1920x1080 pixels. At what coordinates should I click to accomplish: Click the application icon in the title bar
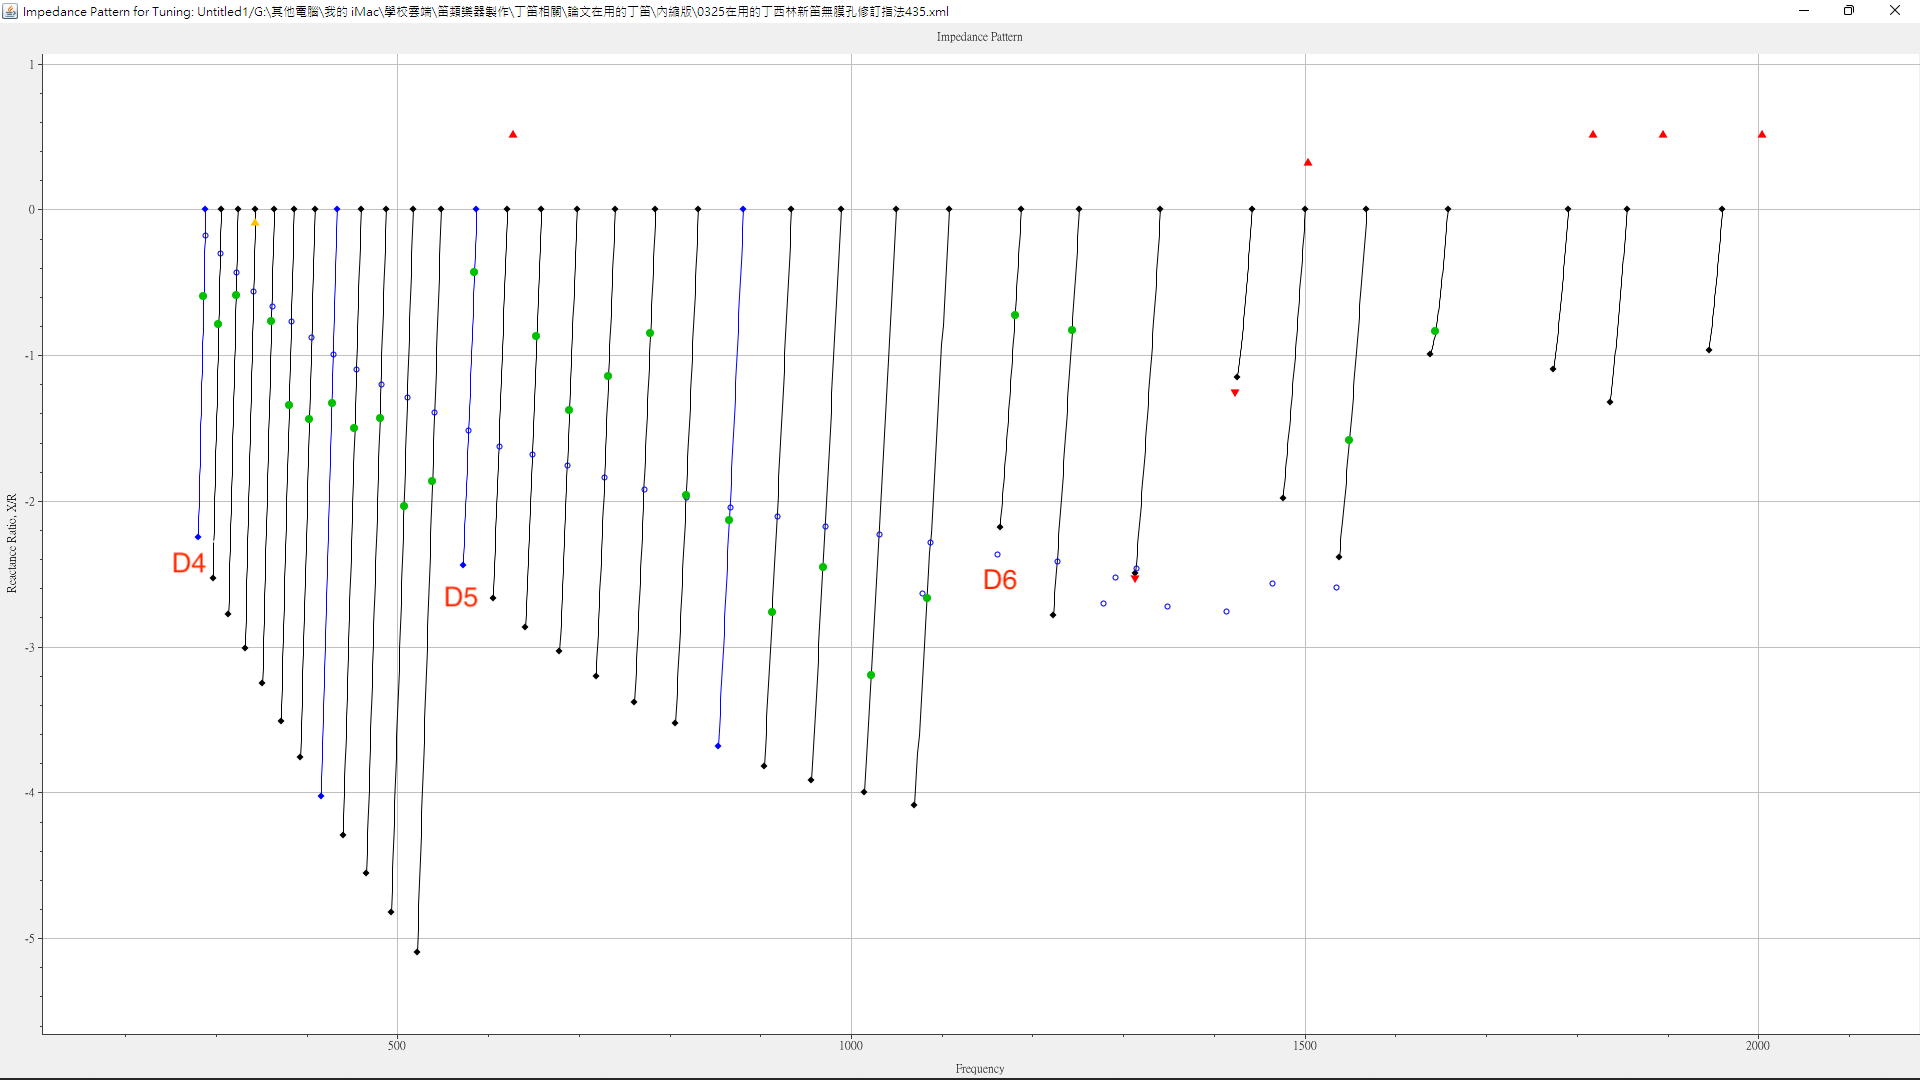pyautogui.click(x=10, y=11)
